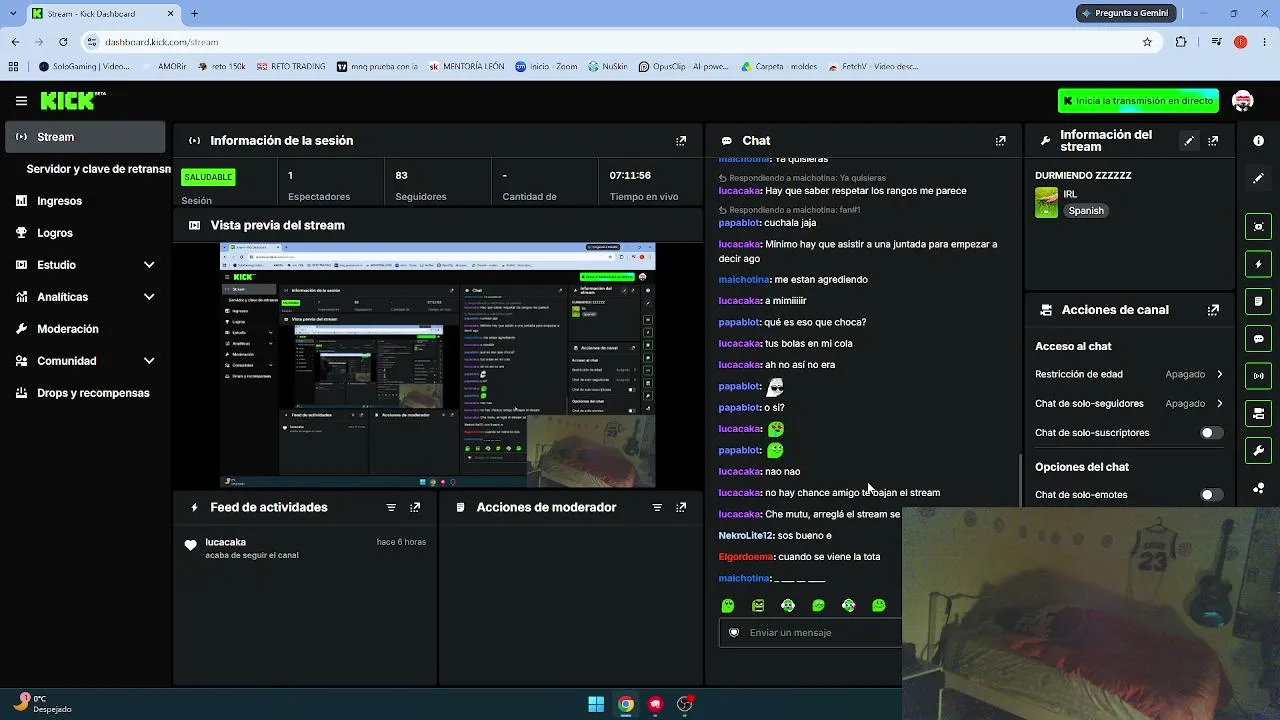
Task: Click the pencil icon in right sidebar
Action: pyautogui.click(x=1259, y=178)
